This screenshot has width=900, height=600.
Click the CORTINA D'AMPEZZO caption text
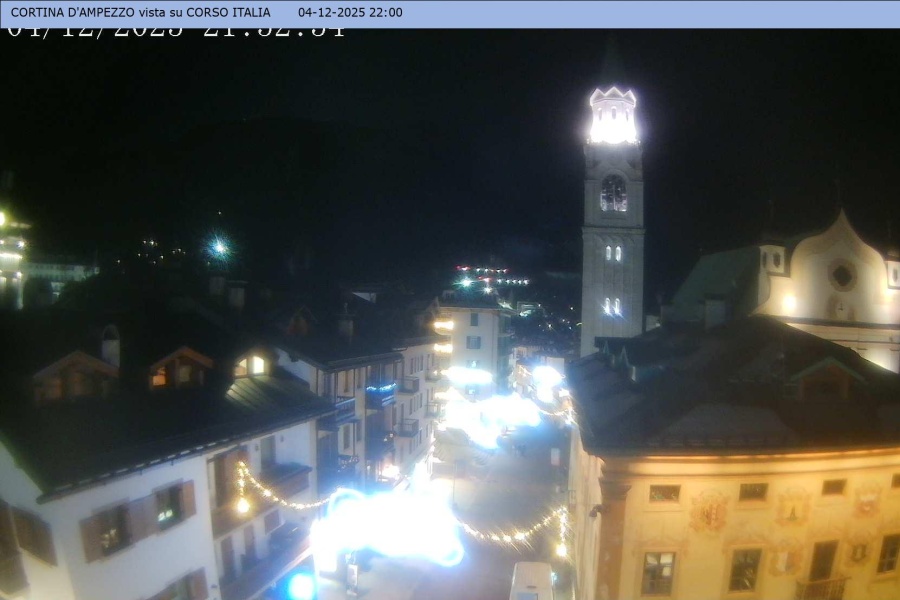click(140, 13)
